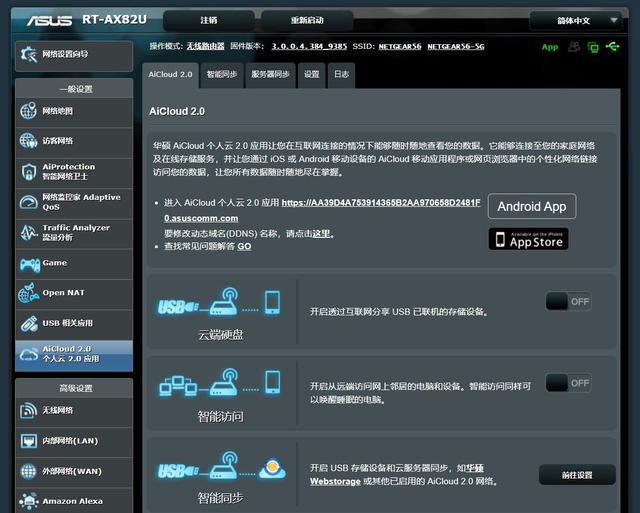Screen dimensions: 640x513
Task: Click the green App status label
Action: [550, 47]
